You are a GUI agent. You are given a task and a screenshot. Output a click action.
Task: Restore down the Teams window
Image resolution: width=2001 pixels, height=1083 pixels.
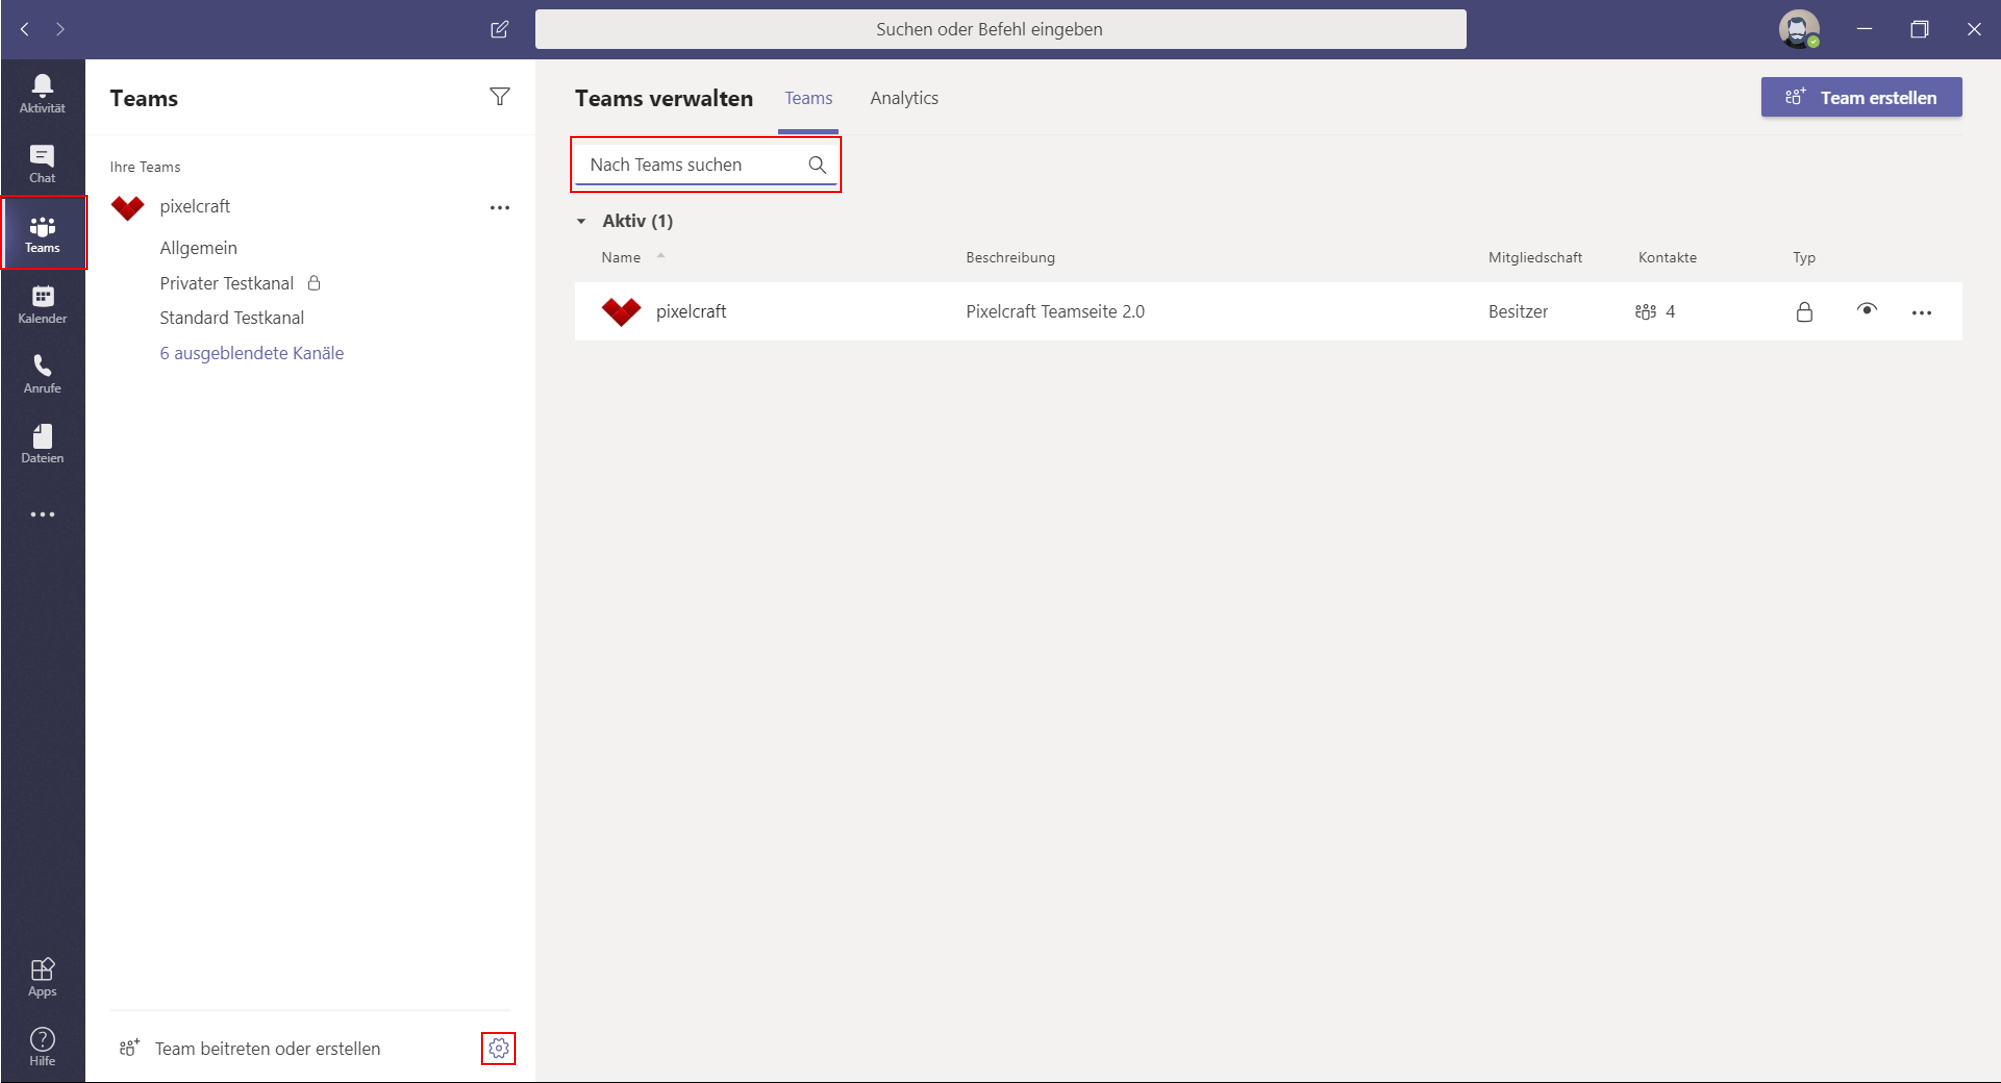coord(1919,29)
